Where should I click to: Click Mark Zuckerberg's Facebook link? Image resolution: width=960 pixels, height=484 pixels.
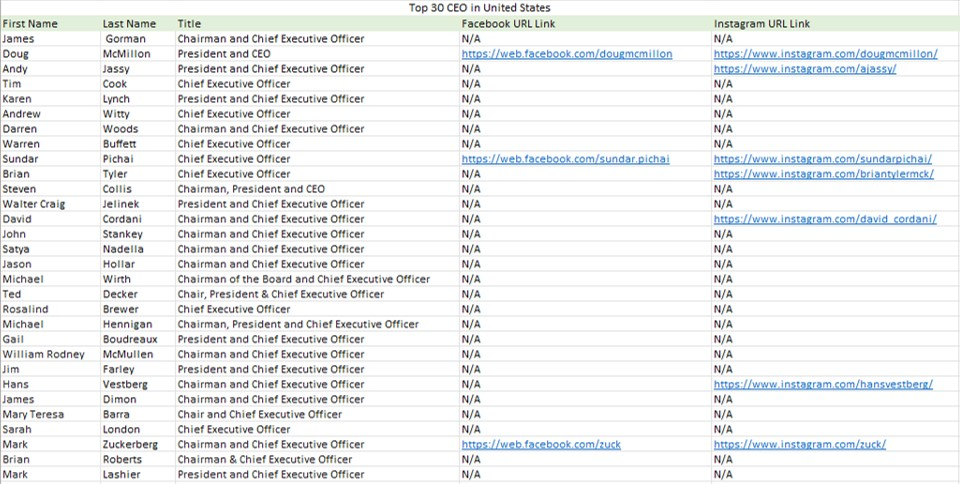pos(540,444)
